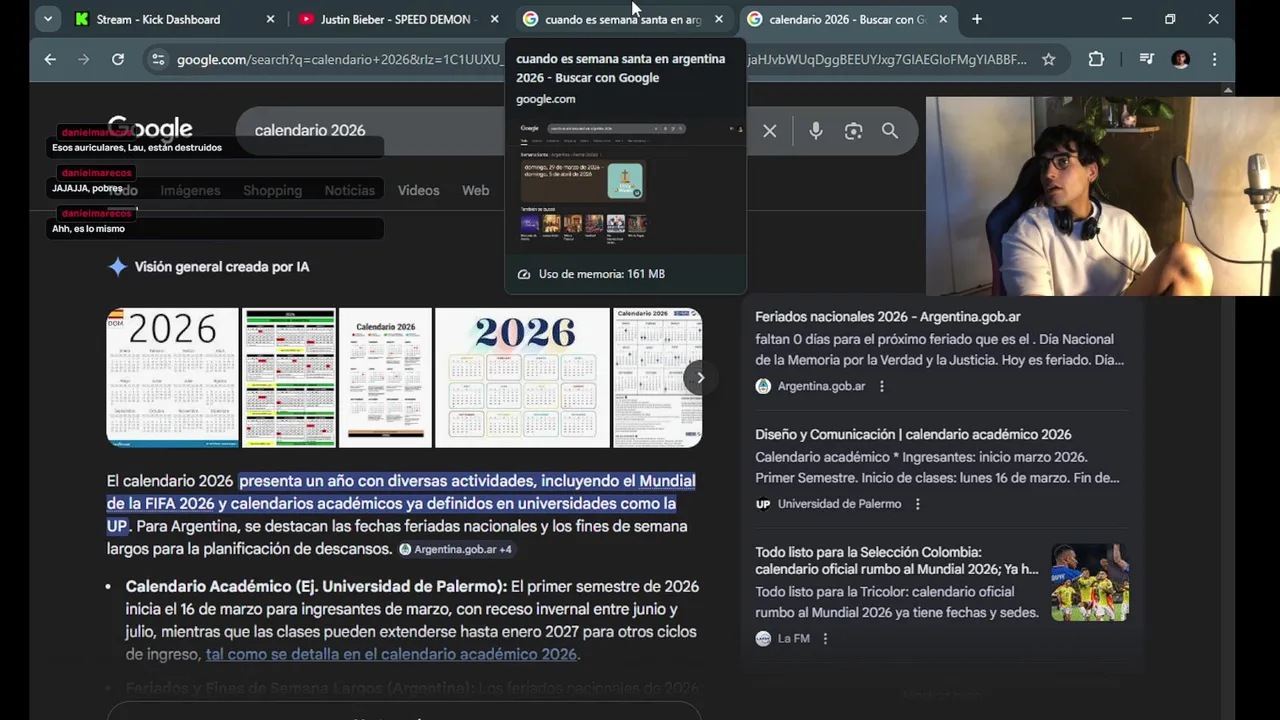Close the calendario 2026 tab
1280x720 pixels.
(x=942, y=19)
